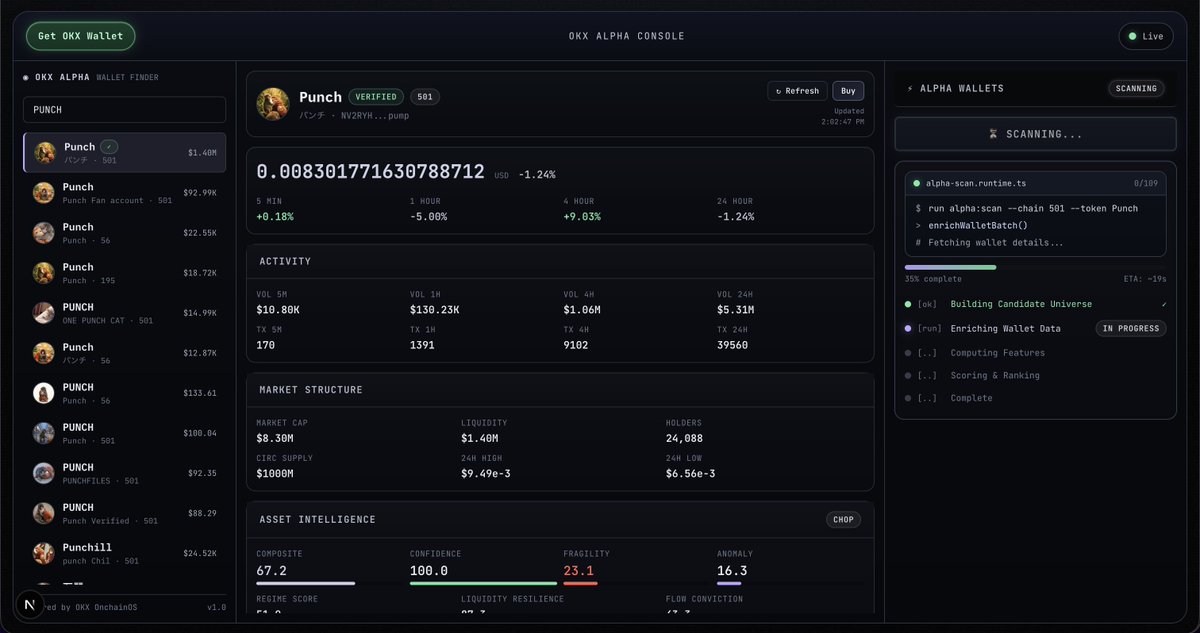Click the Buy button
Screen dimensions: 1200x633
(848, 91)
